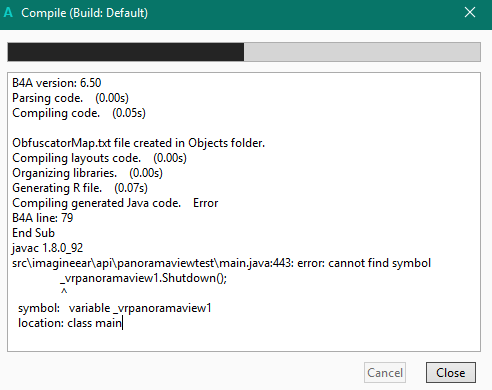Click the 'Compile (Build: Default)' title text
The width and height of the screenshot is (492, 390).
click(84, 13)
